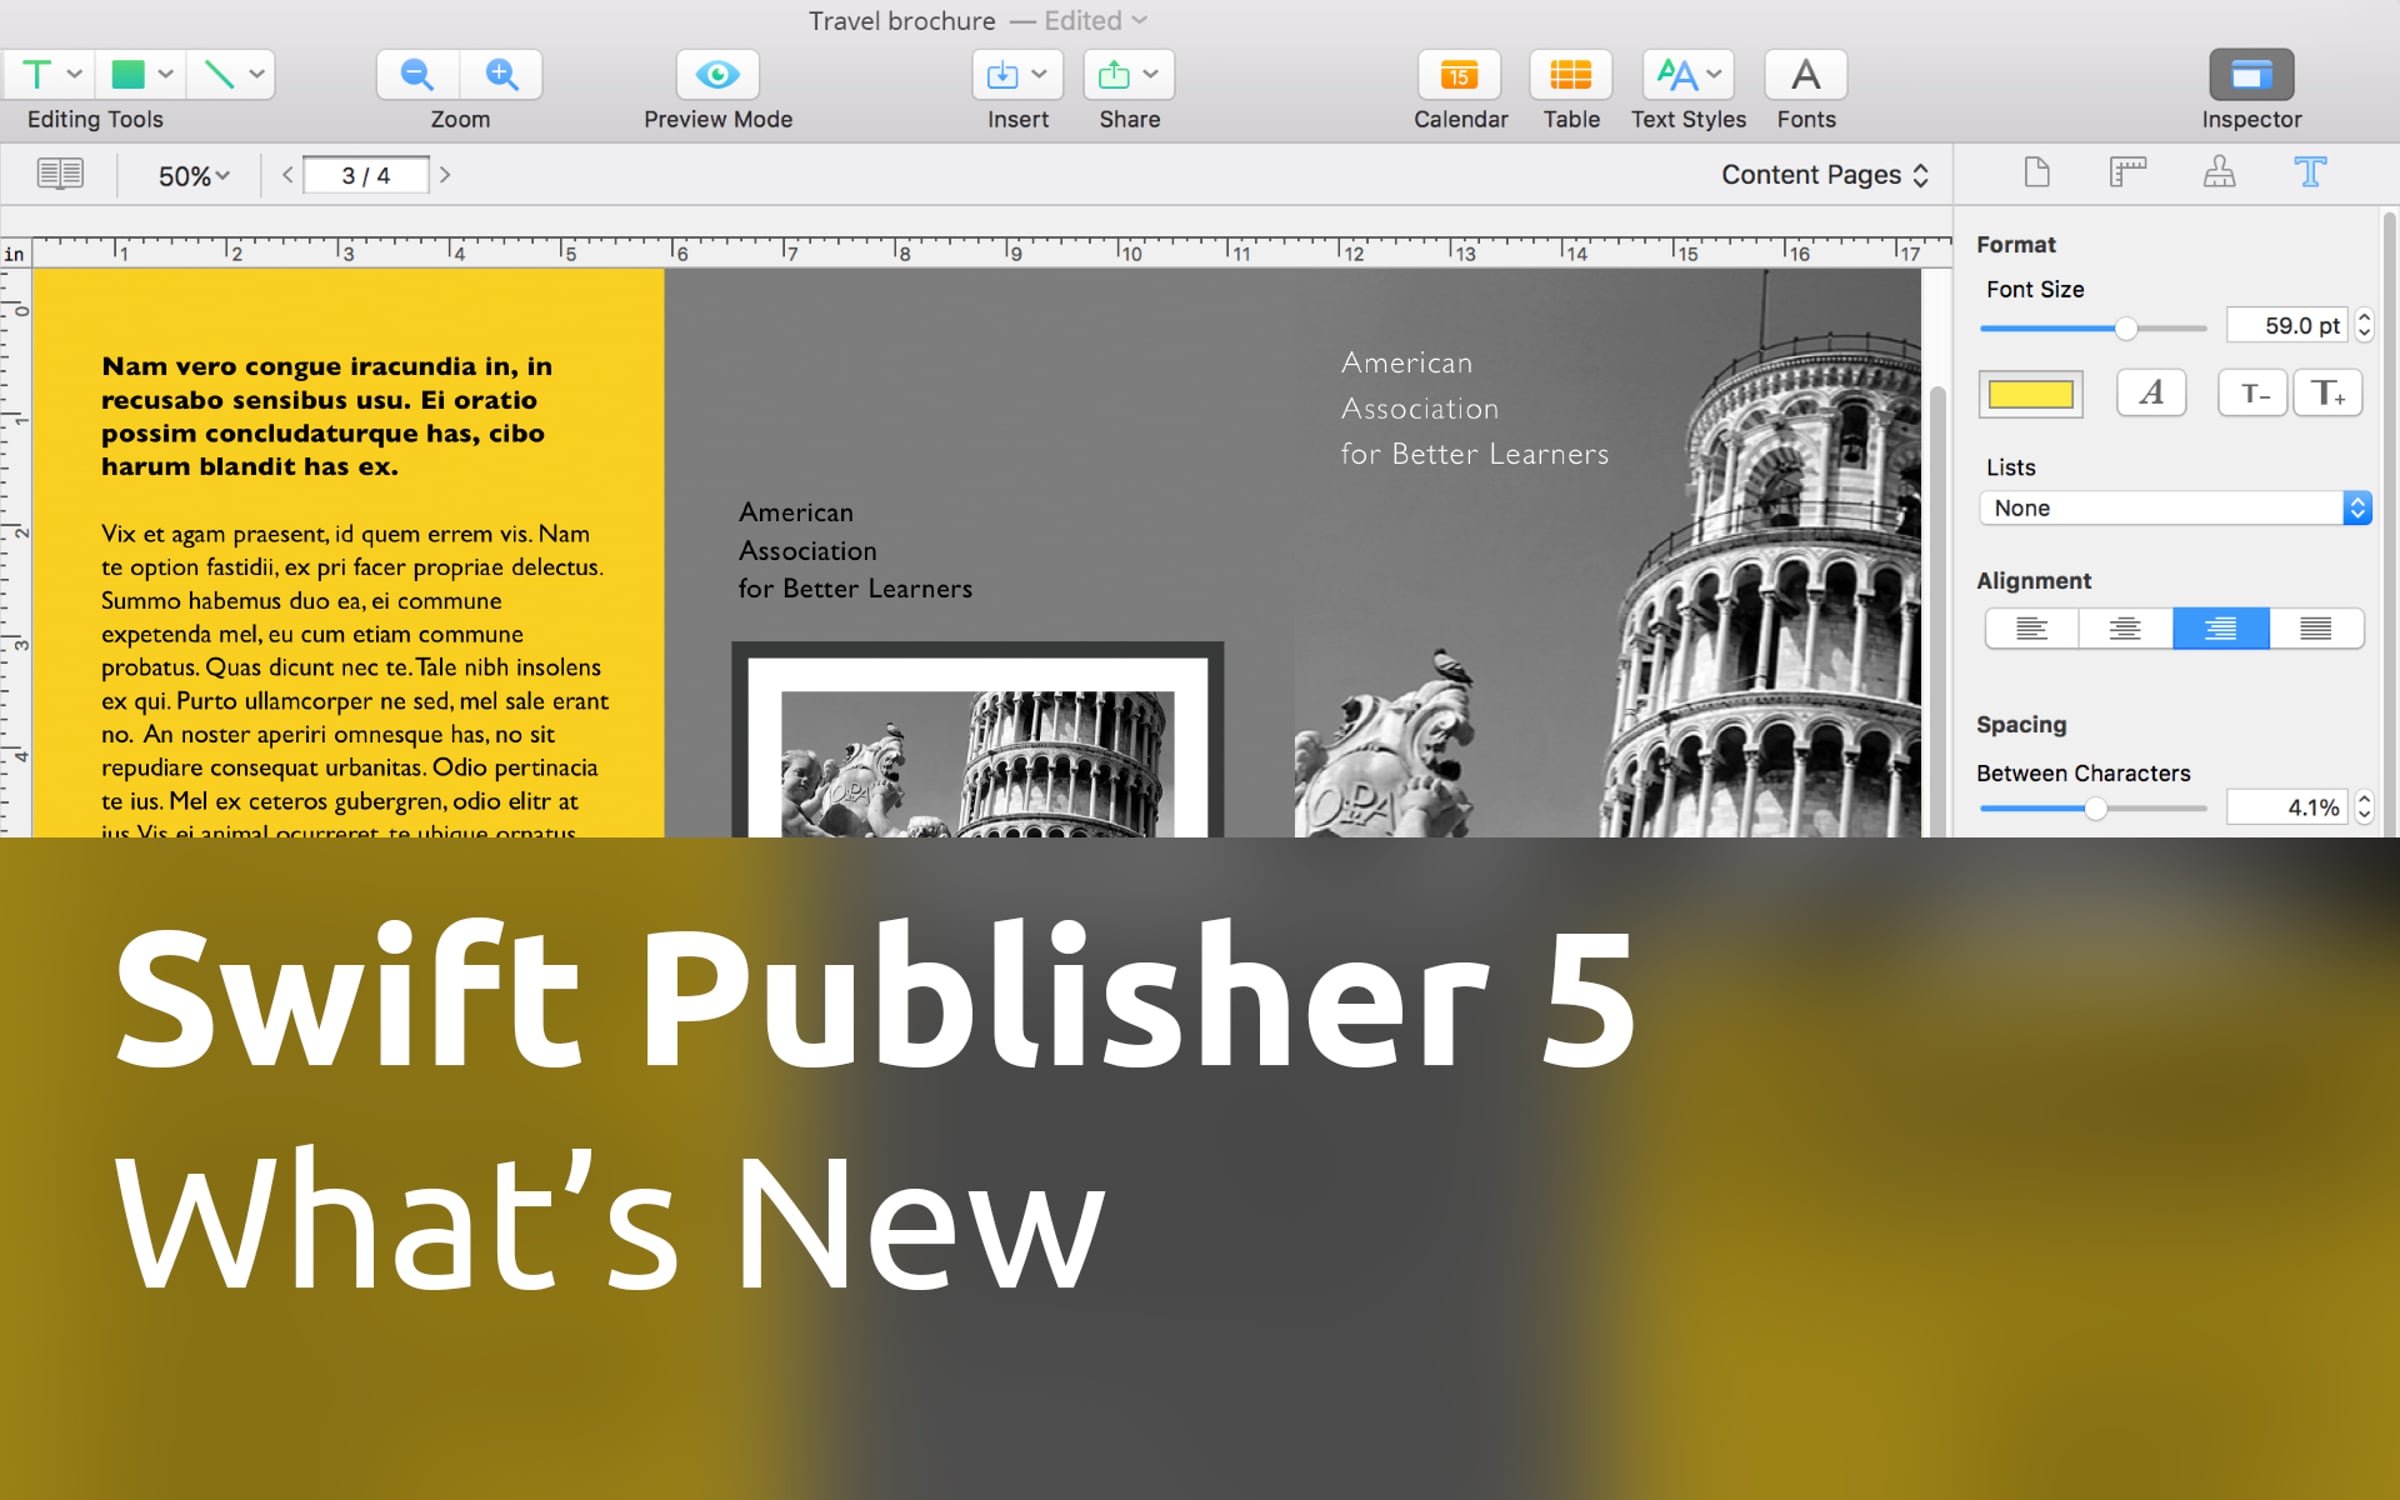Open the 50% zoom level dropdown
The height and width of the screenshot is (1500, 2400).
pyautogui.click(x=194, y=176)
